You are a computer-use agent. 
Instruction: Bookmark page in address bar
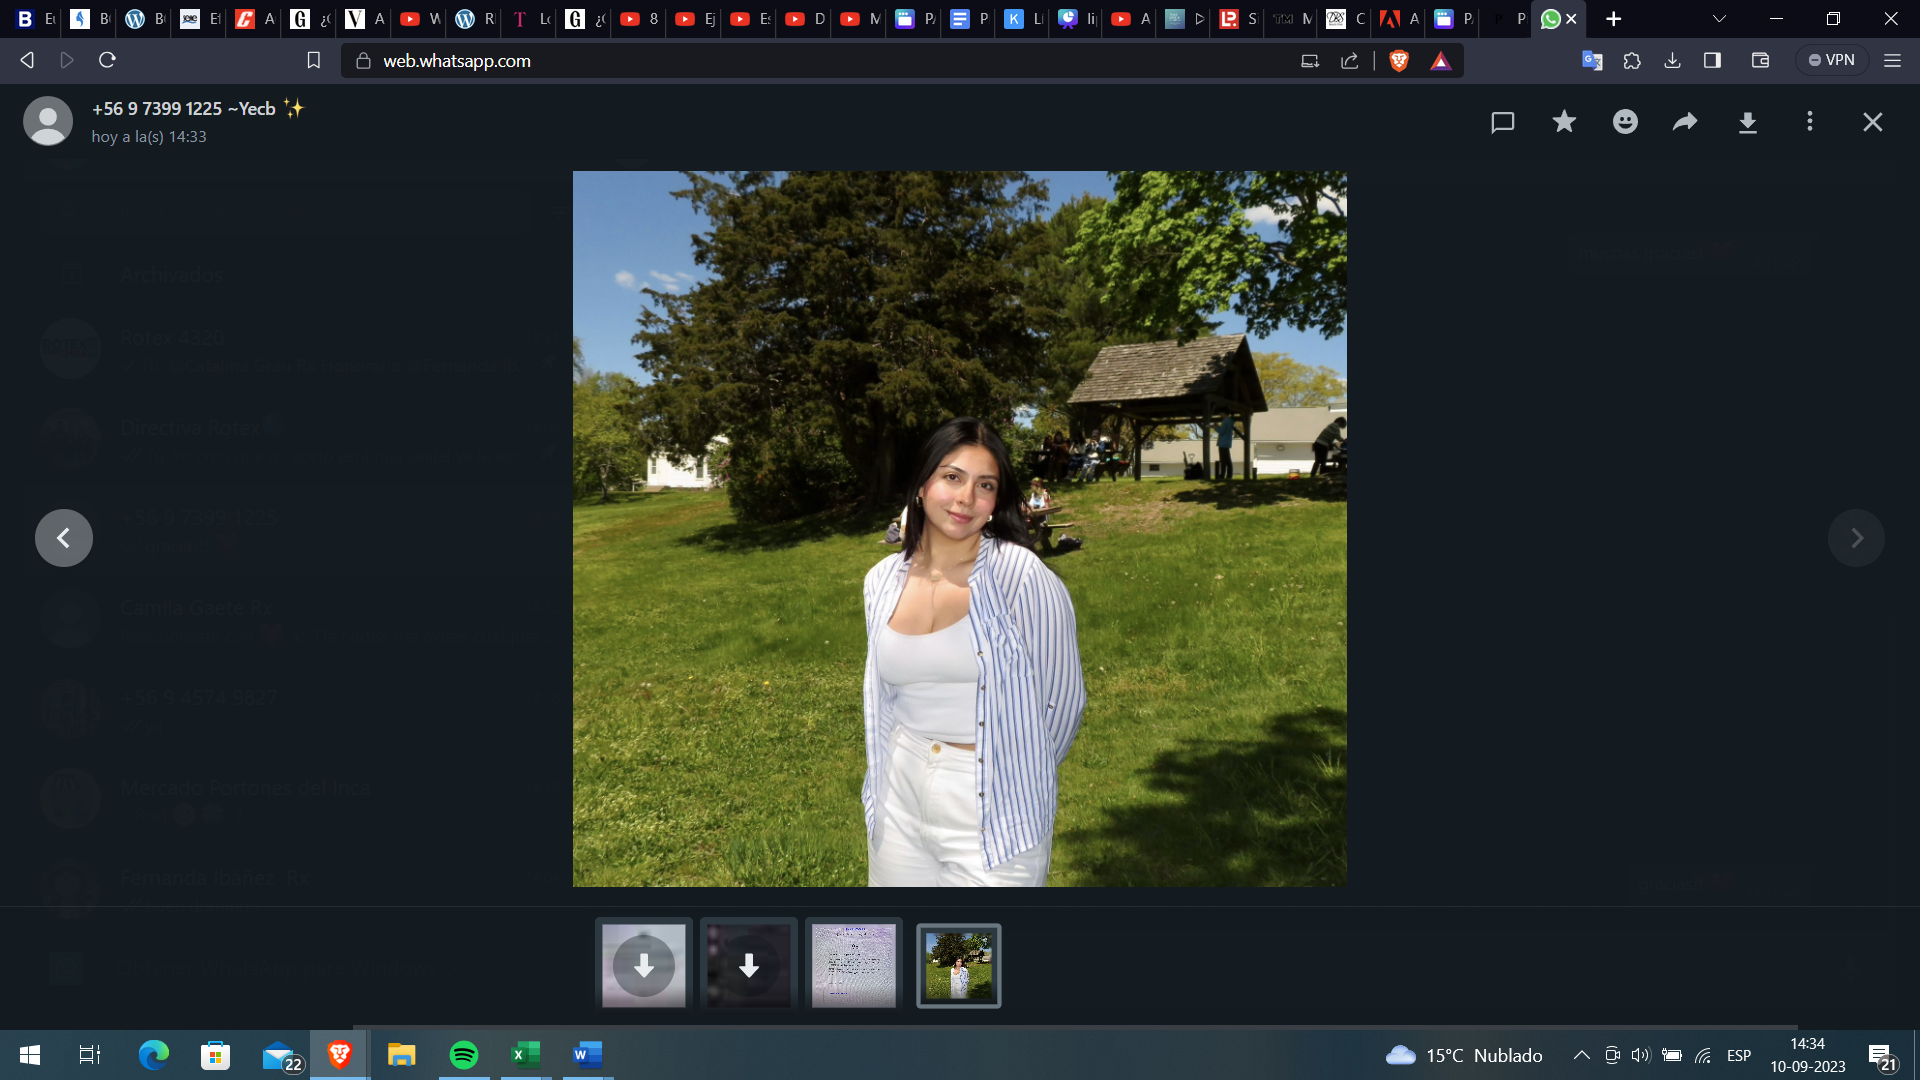click(x=313, y=61)
